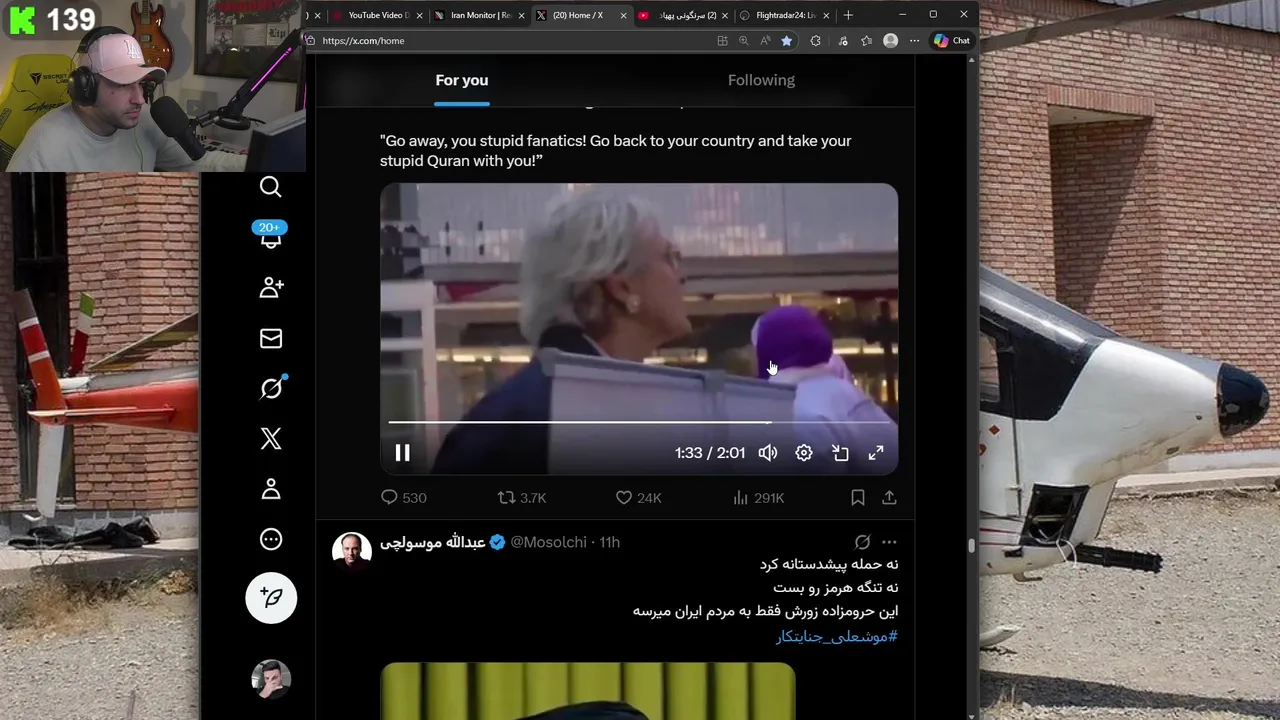Open more options on Mosolchi post

click(889, 542)
